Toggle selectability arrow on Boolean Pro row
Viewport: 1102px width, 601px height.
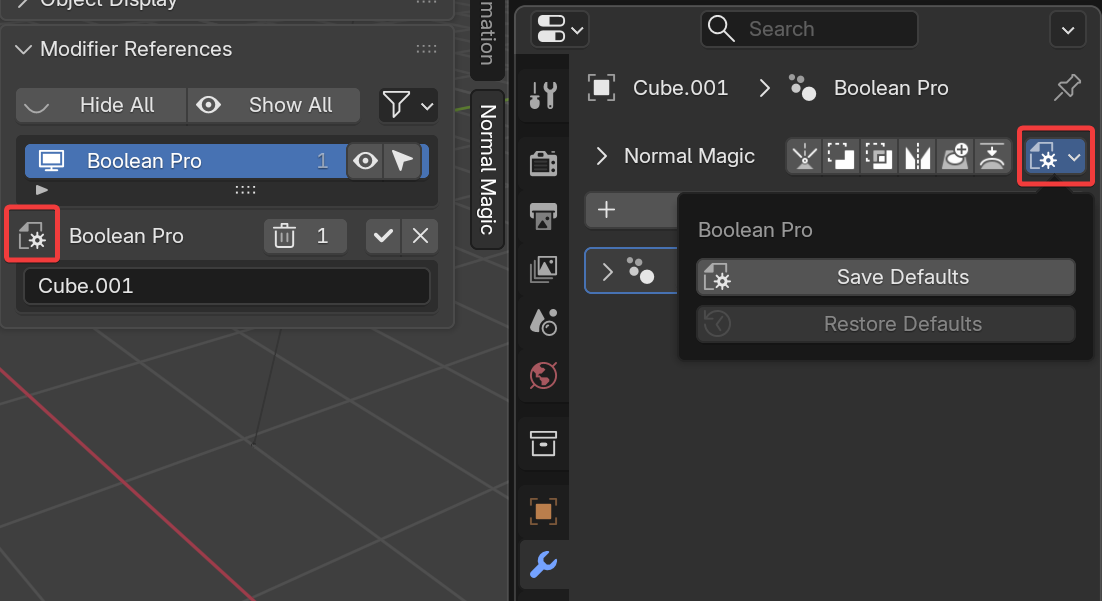coord(402,161)
